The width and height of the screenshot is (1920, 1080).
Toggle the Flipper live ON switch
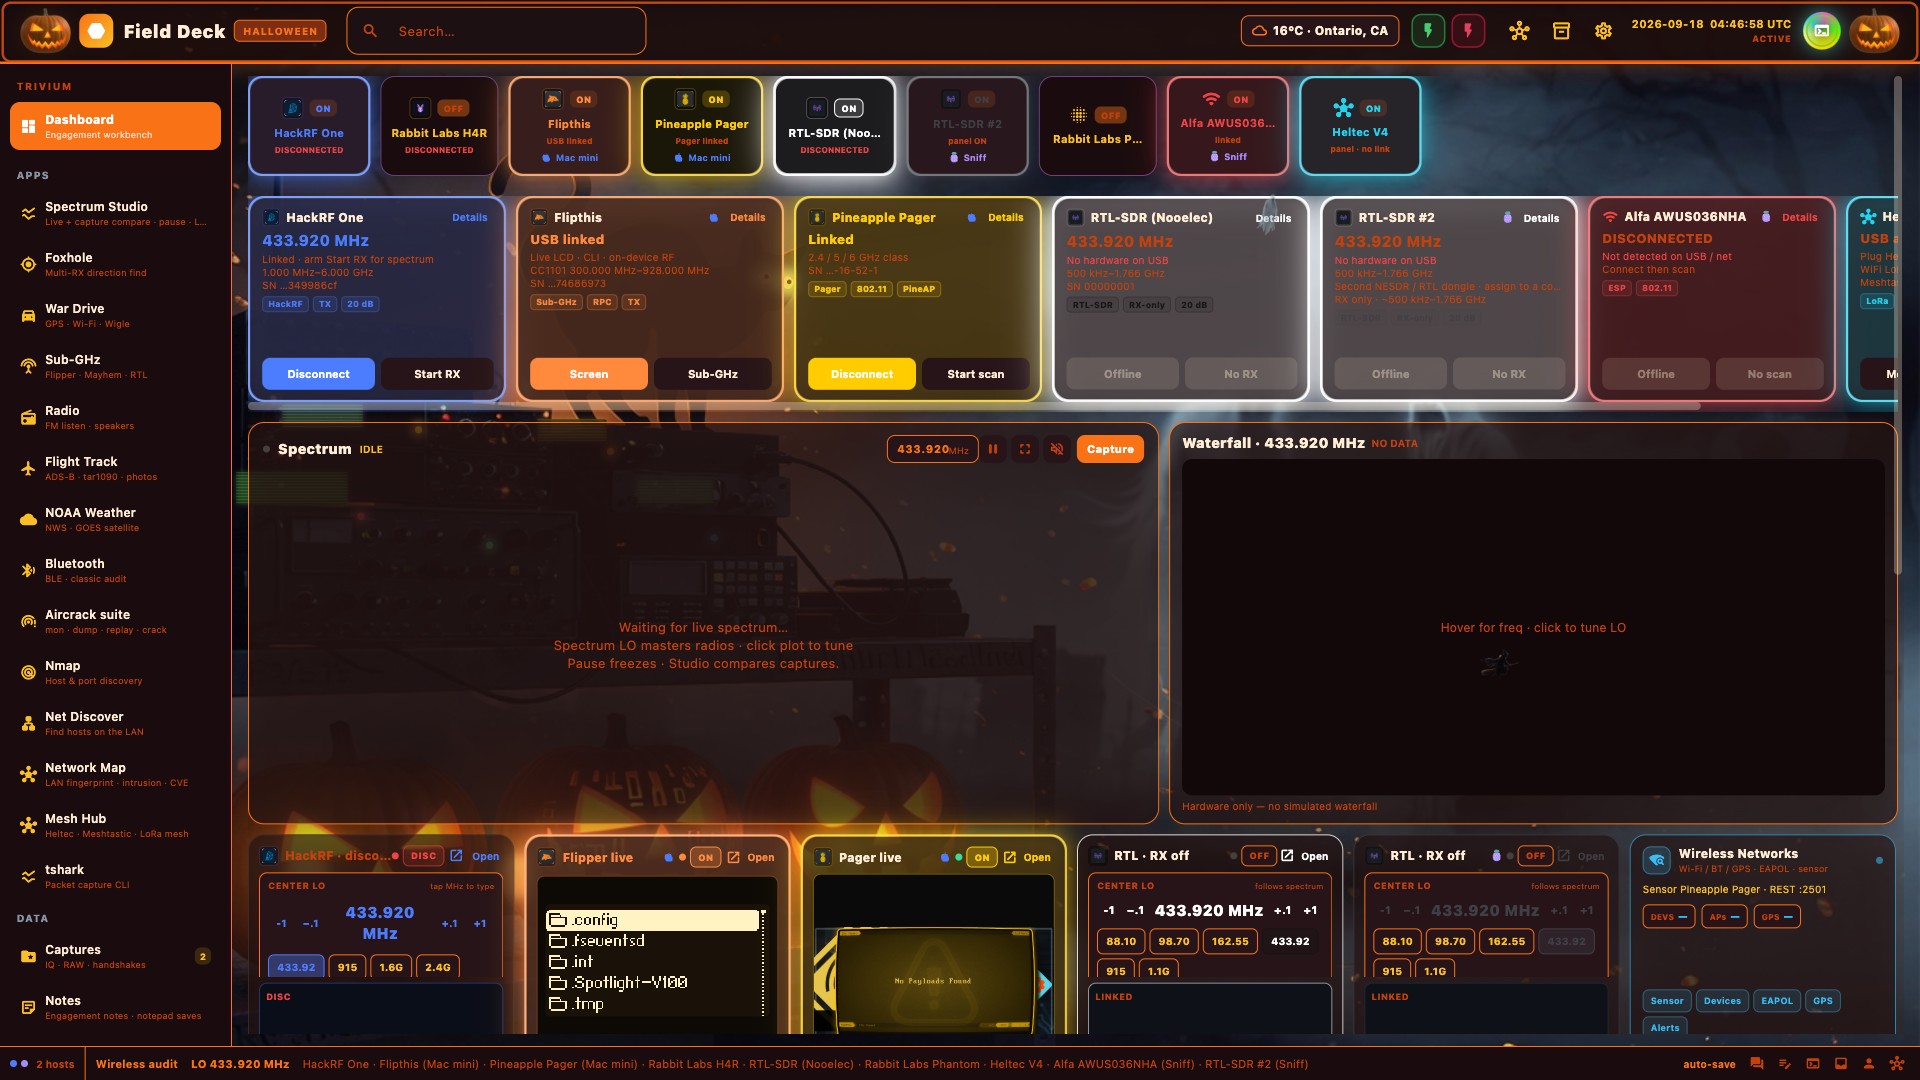point(705,857)
